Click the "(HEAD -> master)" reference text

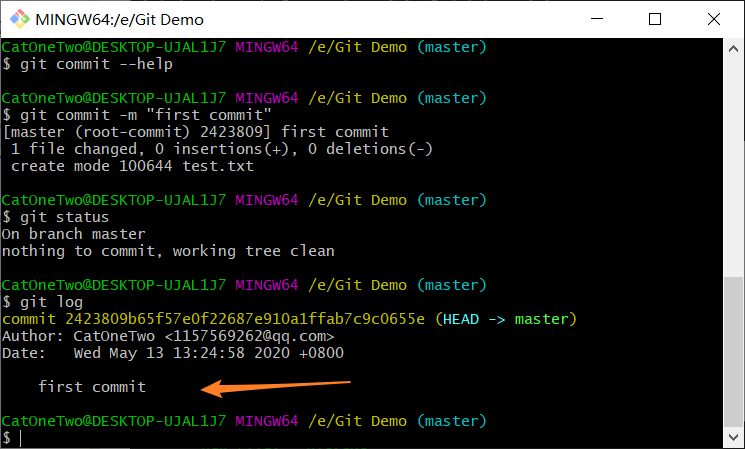pyautogui.click(x=506, y=319)
